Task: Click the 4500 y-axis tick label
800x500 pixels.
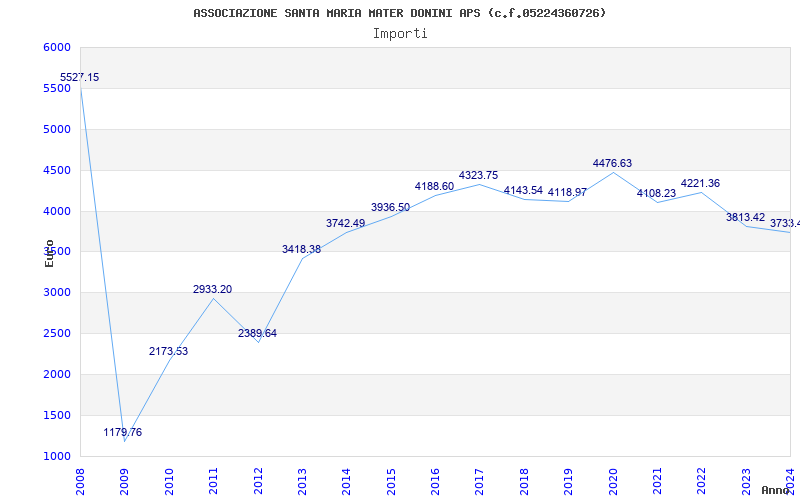Action: (57, 170)
